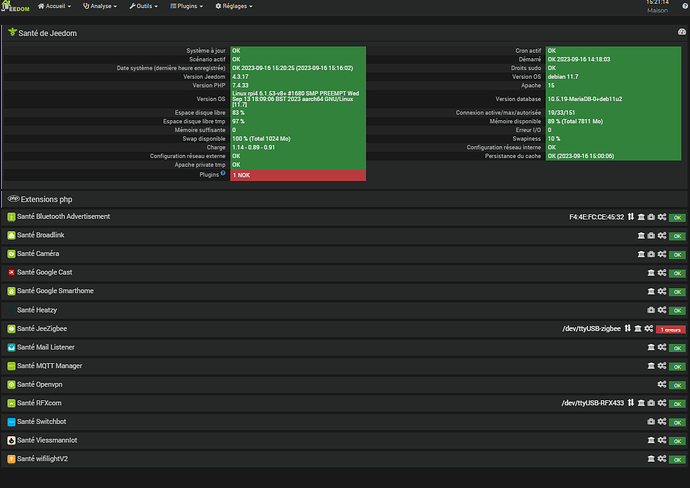
Task: Click the port arrows icon on Bluetooth Advertisement row
Action: [x=631, y=217]
